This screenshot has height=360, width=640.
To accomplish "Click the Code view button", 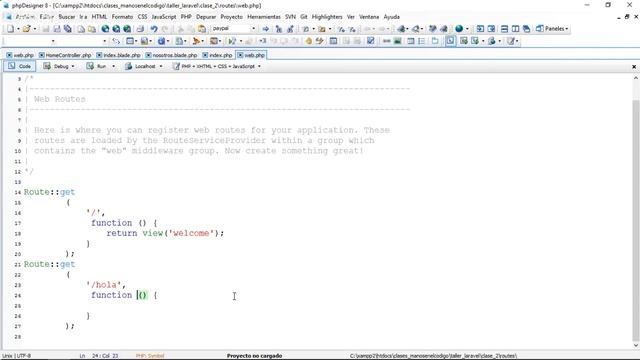I will [x=20, y=66].
